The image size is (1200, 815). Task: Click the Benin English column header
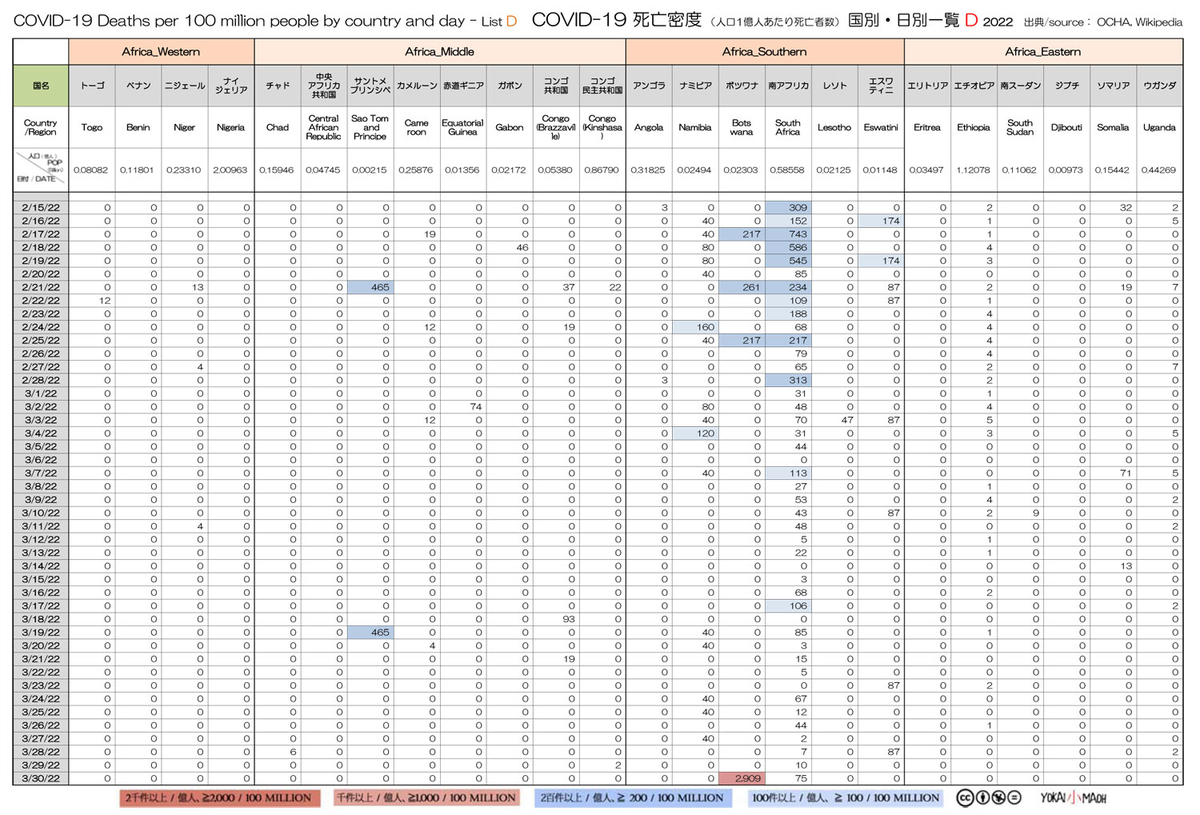click(138, 128)
